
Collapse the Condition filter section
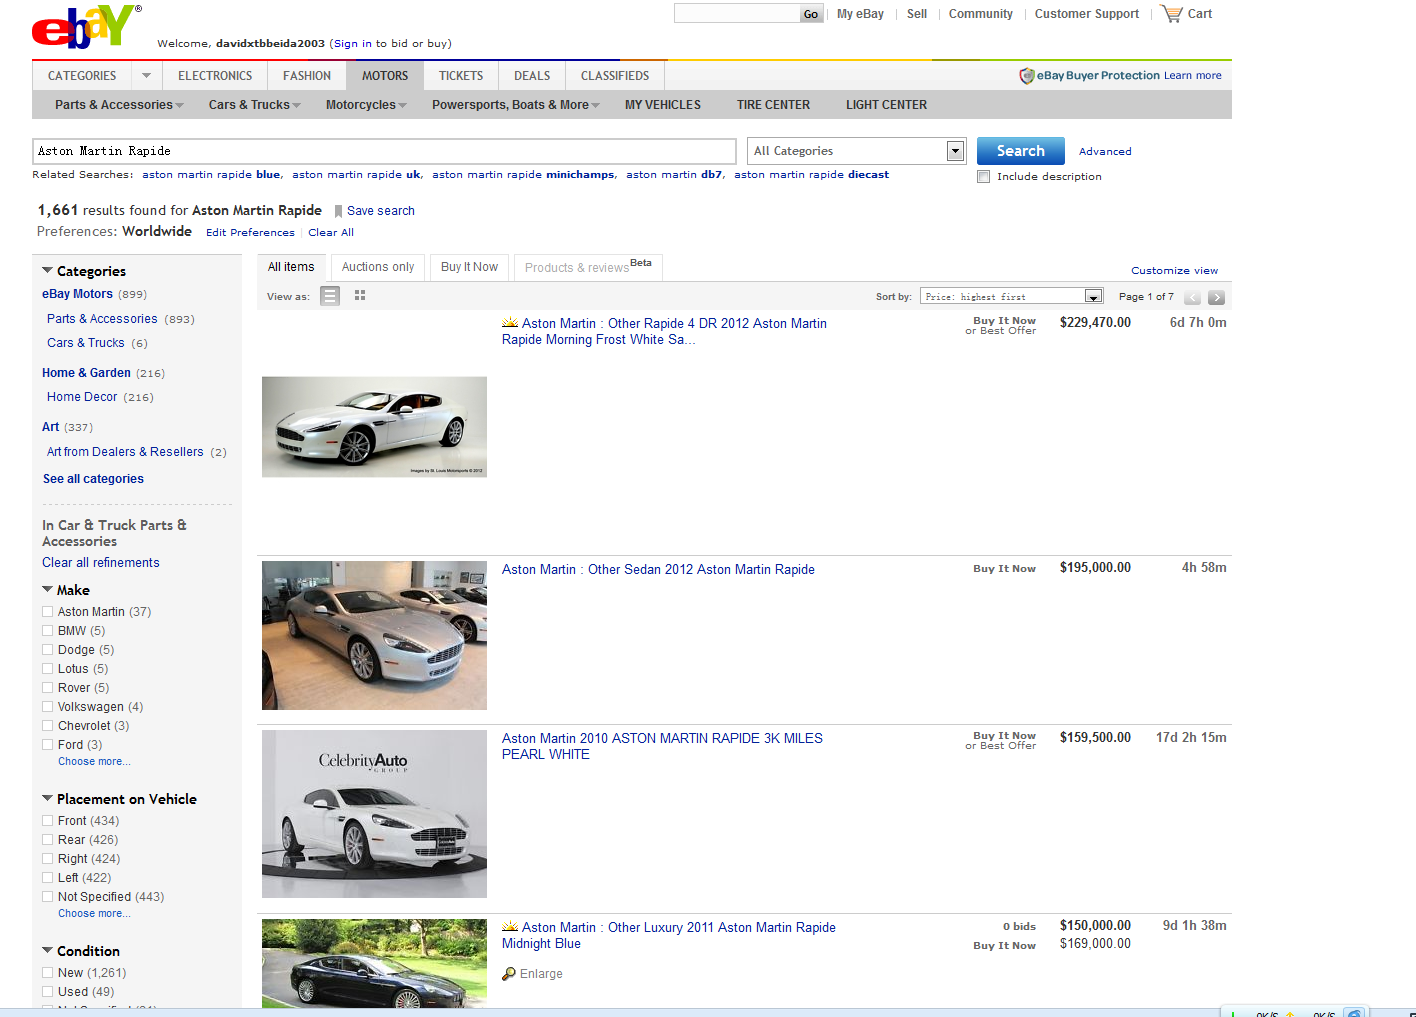[x=47, y=951]
